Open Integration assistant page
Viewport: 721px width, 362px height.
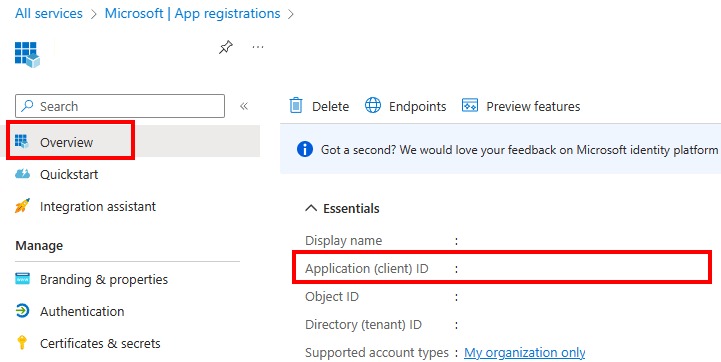pos(97,207)
